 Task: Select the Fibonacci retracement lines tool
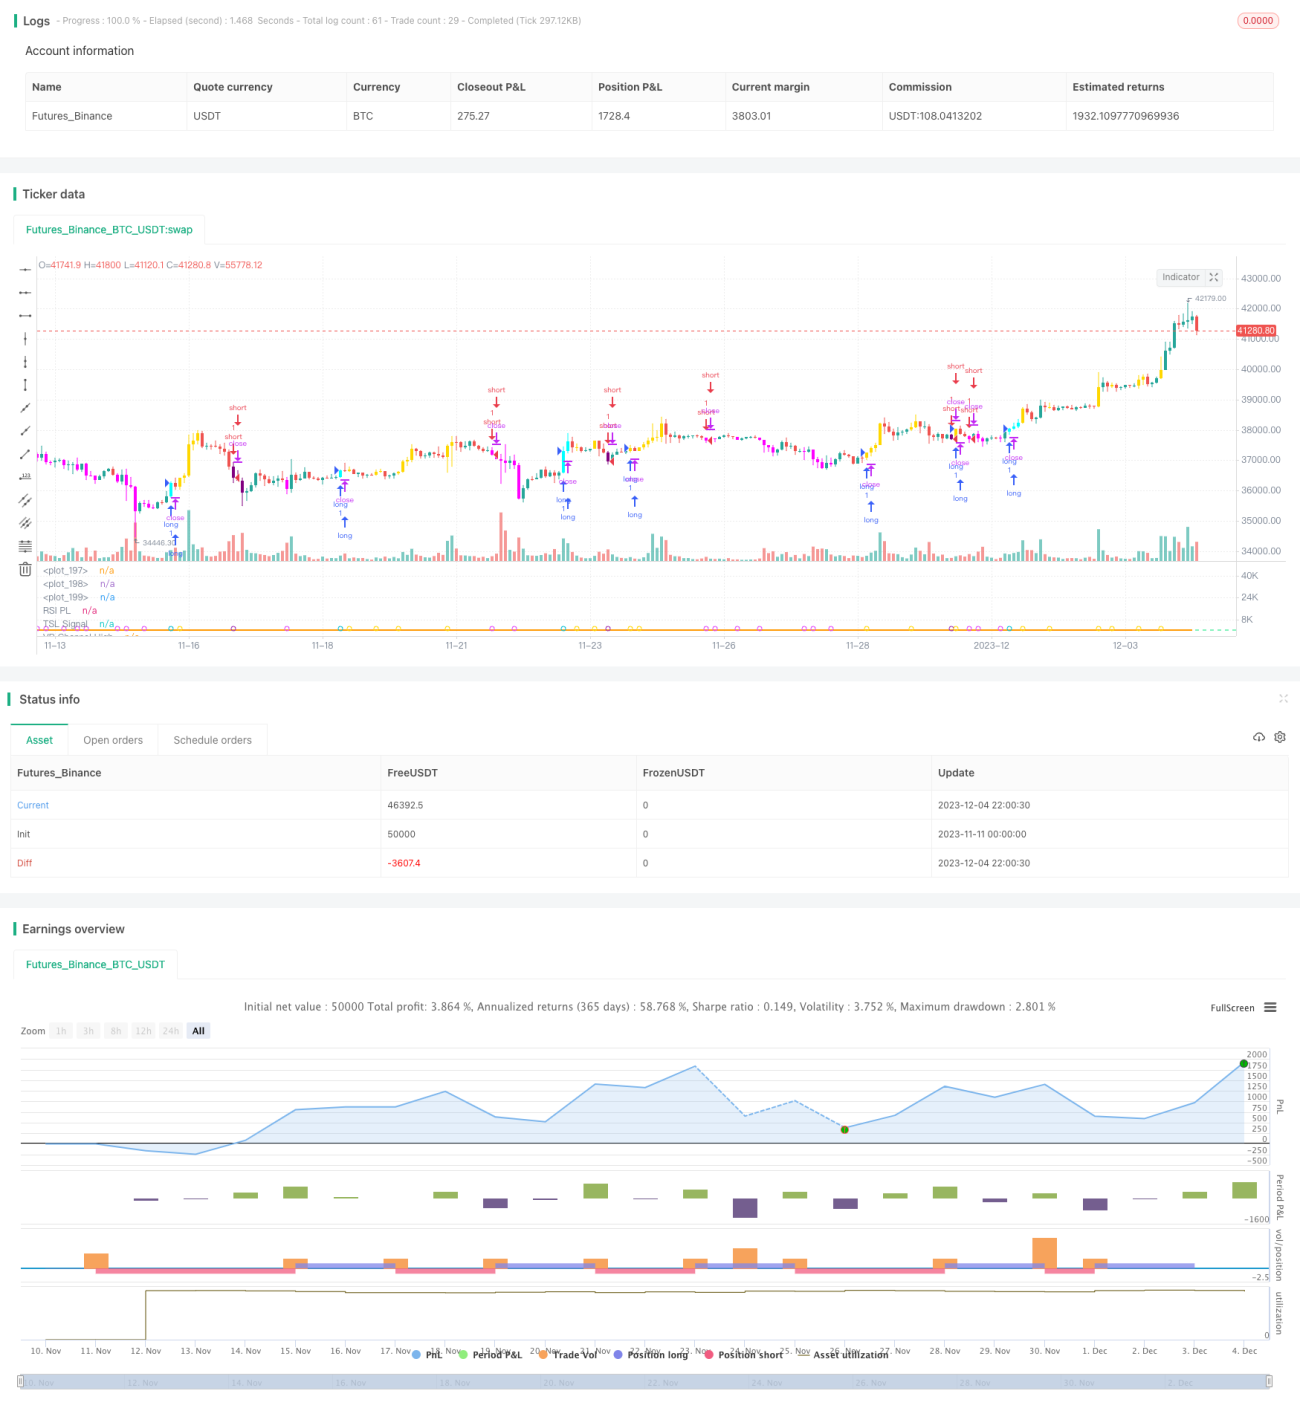click(x=25, y=546)
